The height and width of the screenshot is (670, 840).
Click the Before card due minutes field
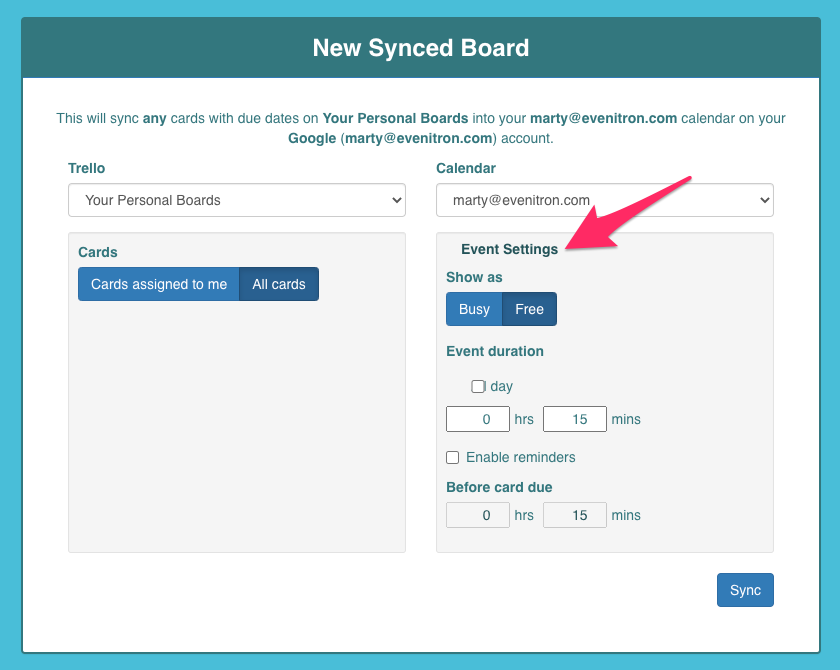click(x=575, y=515)
